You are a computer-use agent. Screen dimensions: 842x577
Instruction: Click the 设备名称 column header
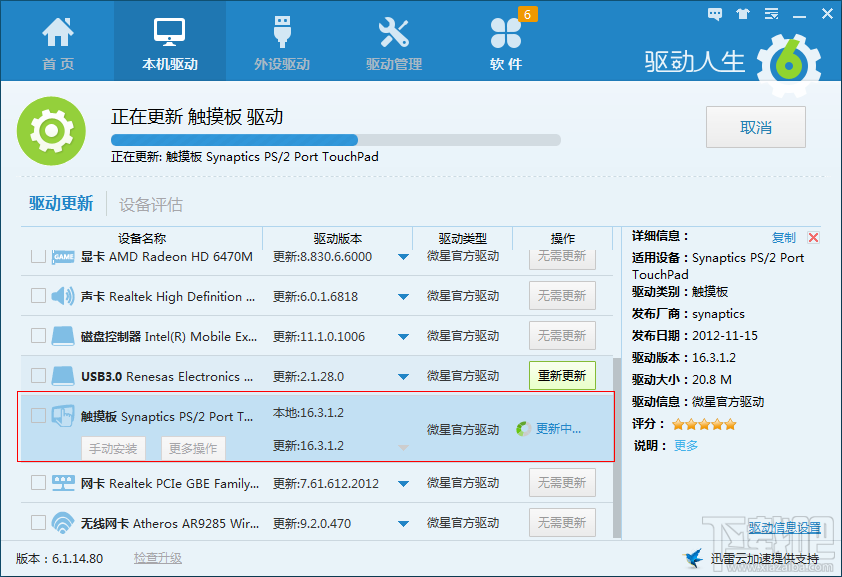142,239
